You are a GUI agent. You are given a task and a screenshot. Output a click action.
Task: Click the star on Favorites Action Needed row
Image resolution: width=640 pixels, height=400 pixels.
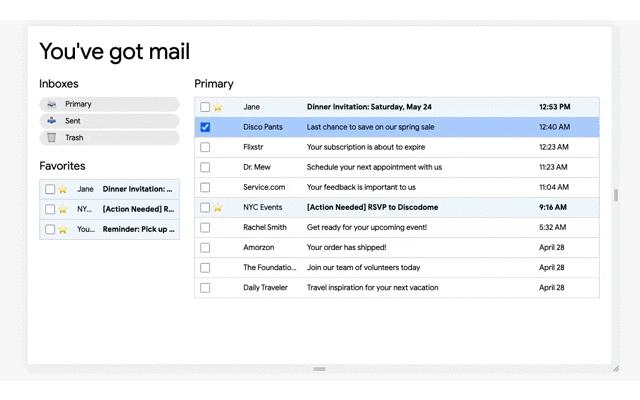pos(63,209)
